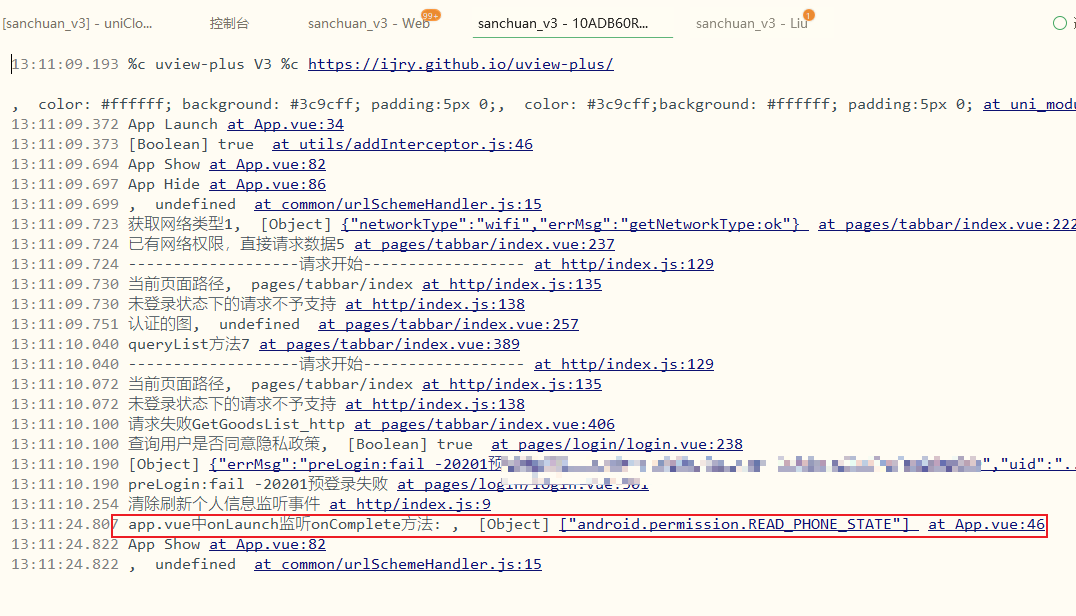Viewport: 1076px width, 616px height.
Task: Click the 99+ badge on Web tab
Action: click(x=431, y=15)
